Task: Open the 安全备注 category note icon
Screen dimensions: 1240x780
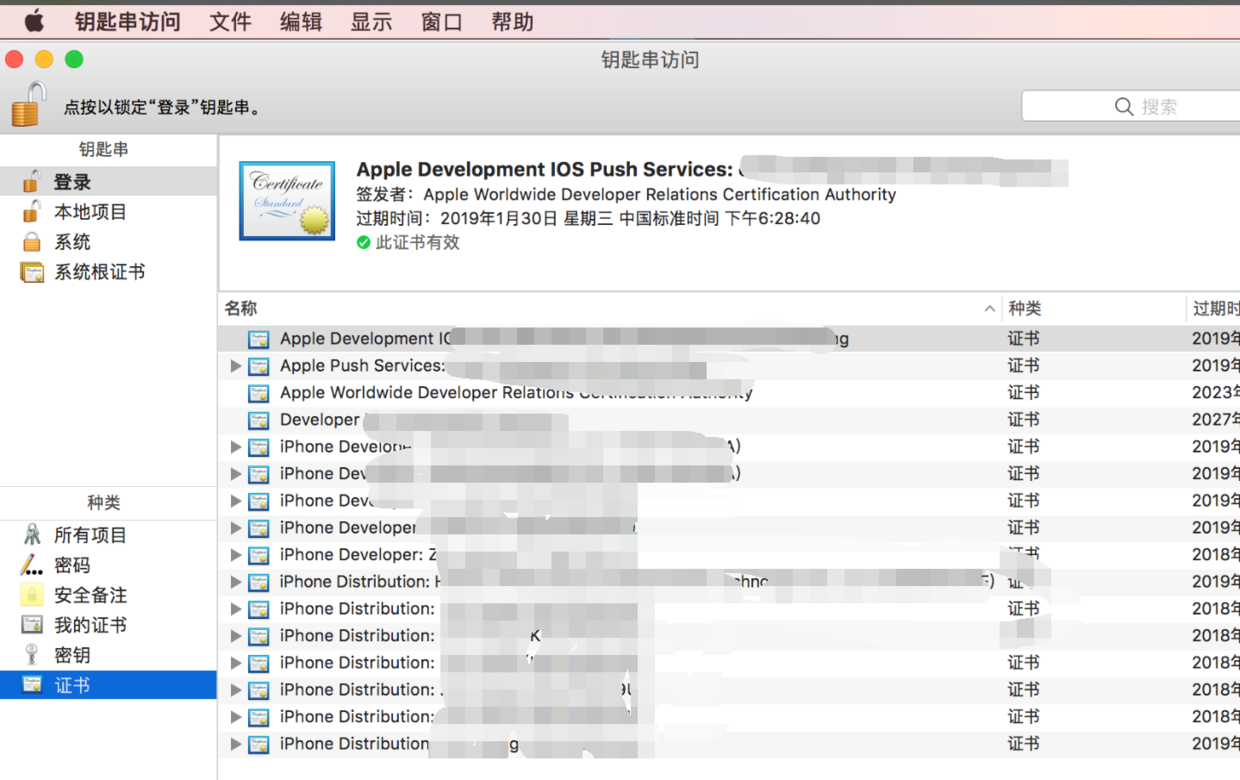Action: pyautogui.click(x=32, y=595)
